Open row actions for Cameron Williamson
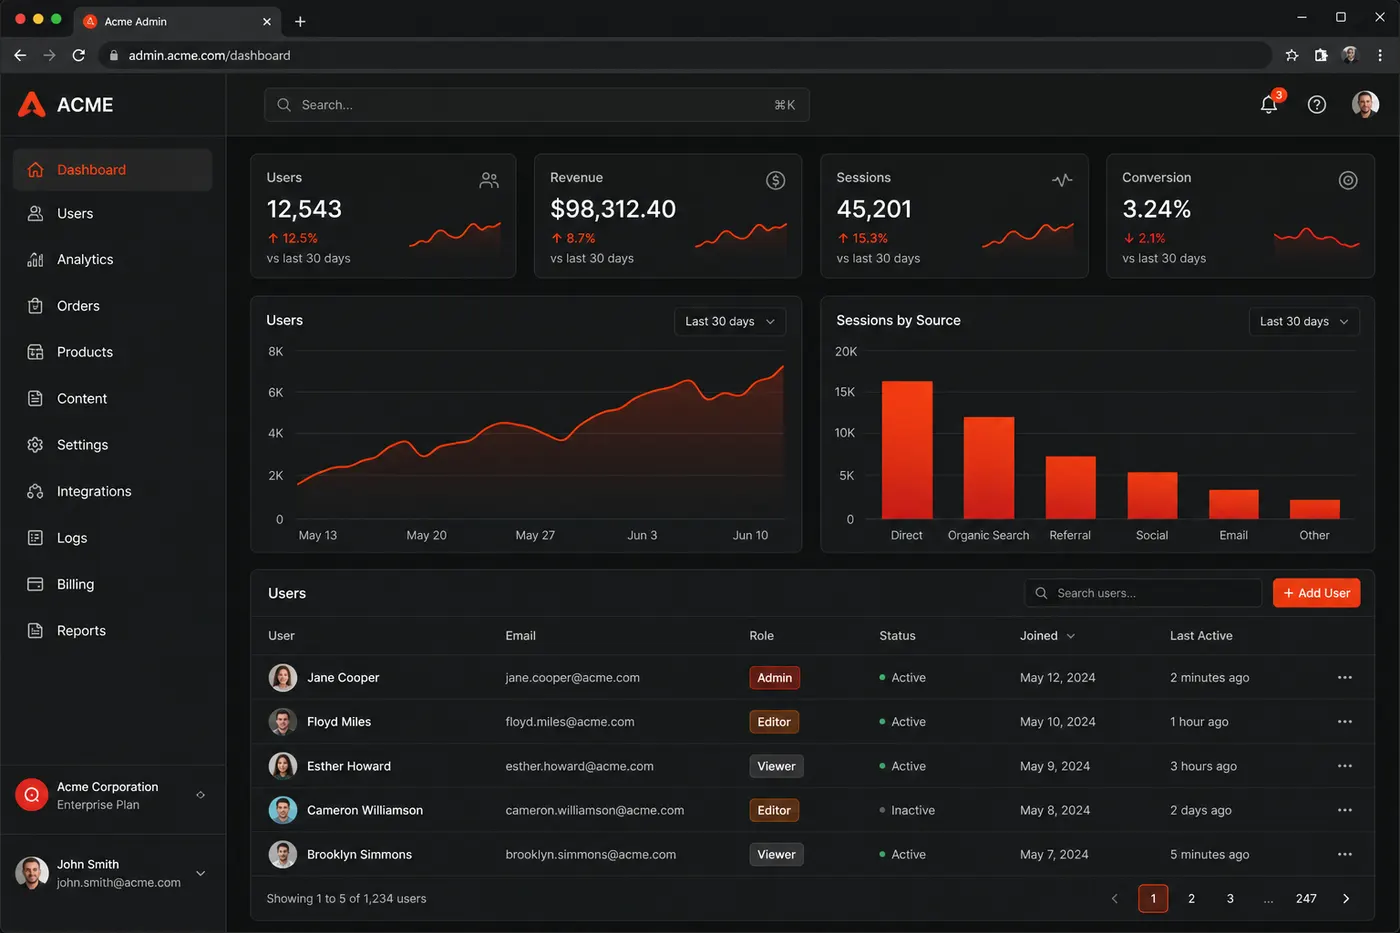The width and height of the screenshot is (1400, 933). (1345, 810)
